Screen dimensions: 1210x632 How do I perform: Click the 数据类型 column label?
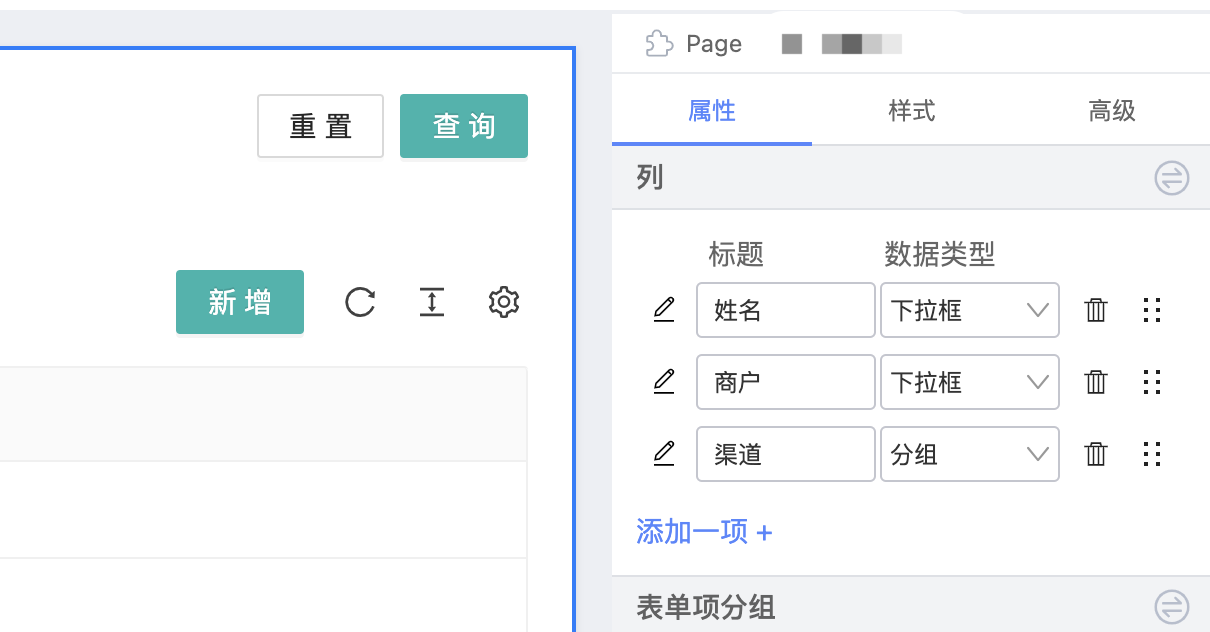[940, 254]
